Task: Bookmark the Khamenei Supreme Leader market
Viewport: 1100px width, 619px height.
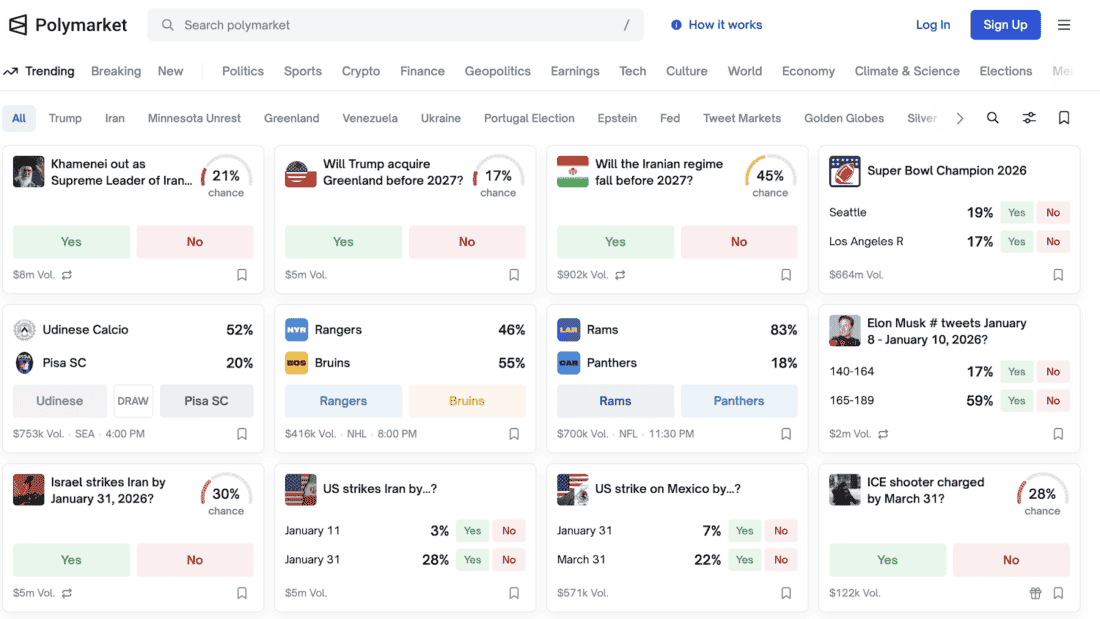Action: [x=242, y=275]
